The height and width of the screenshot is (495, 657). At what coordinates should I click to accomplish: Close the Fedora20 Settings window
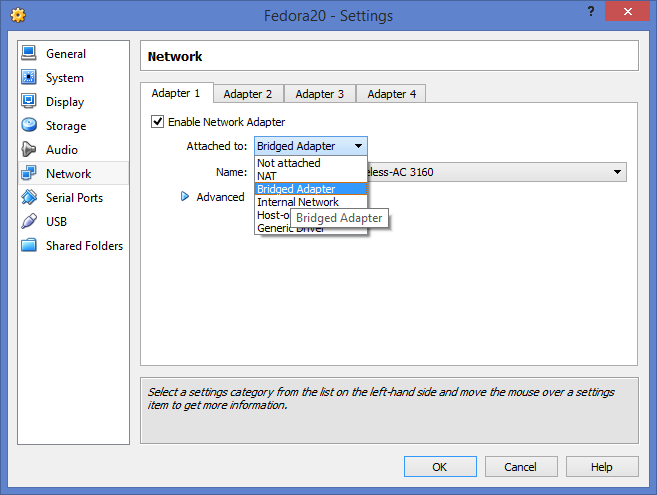click(x=627, y=11)
